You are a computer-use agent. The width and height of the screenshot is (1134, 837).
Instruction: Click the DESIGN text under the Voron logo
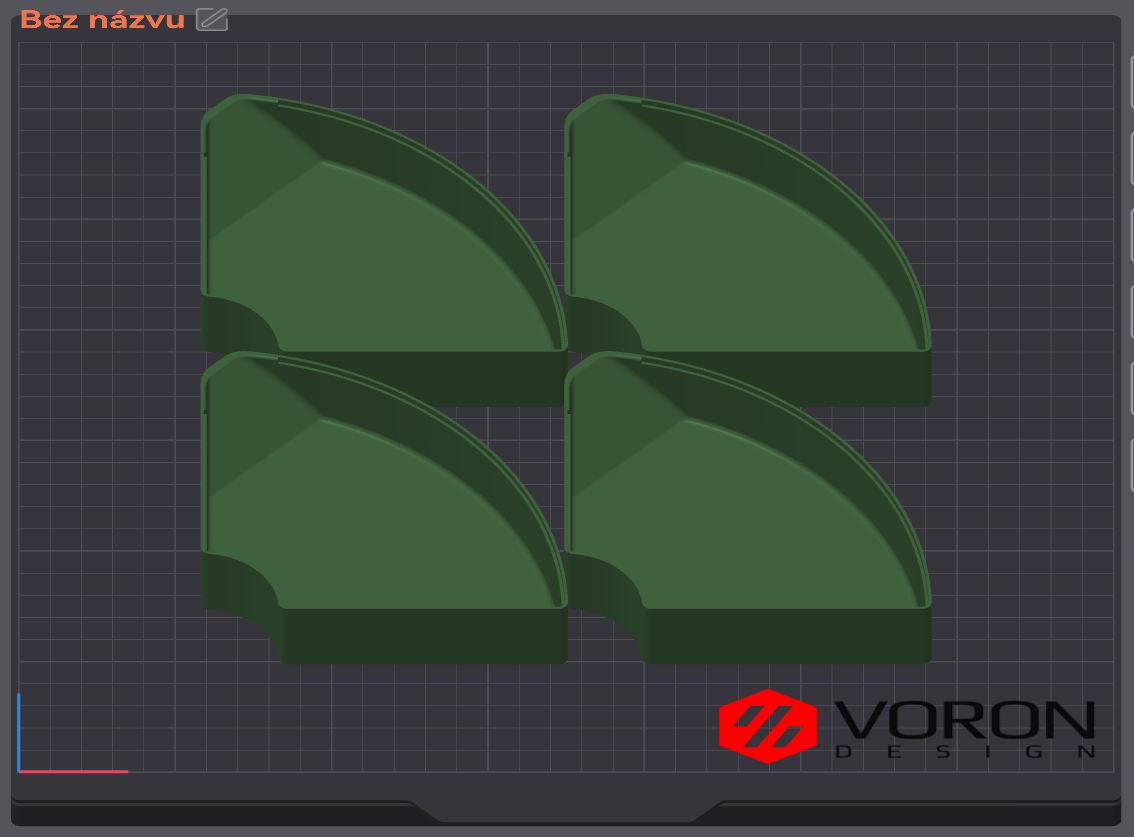(965, 752)
